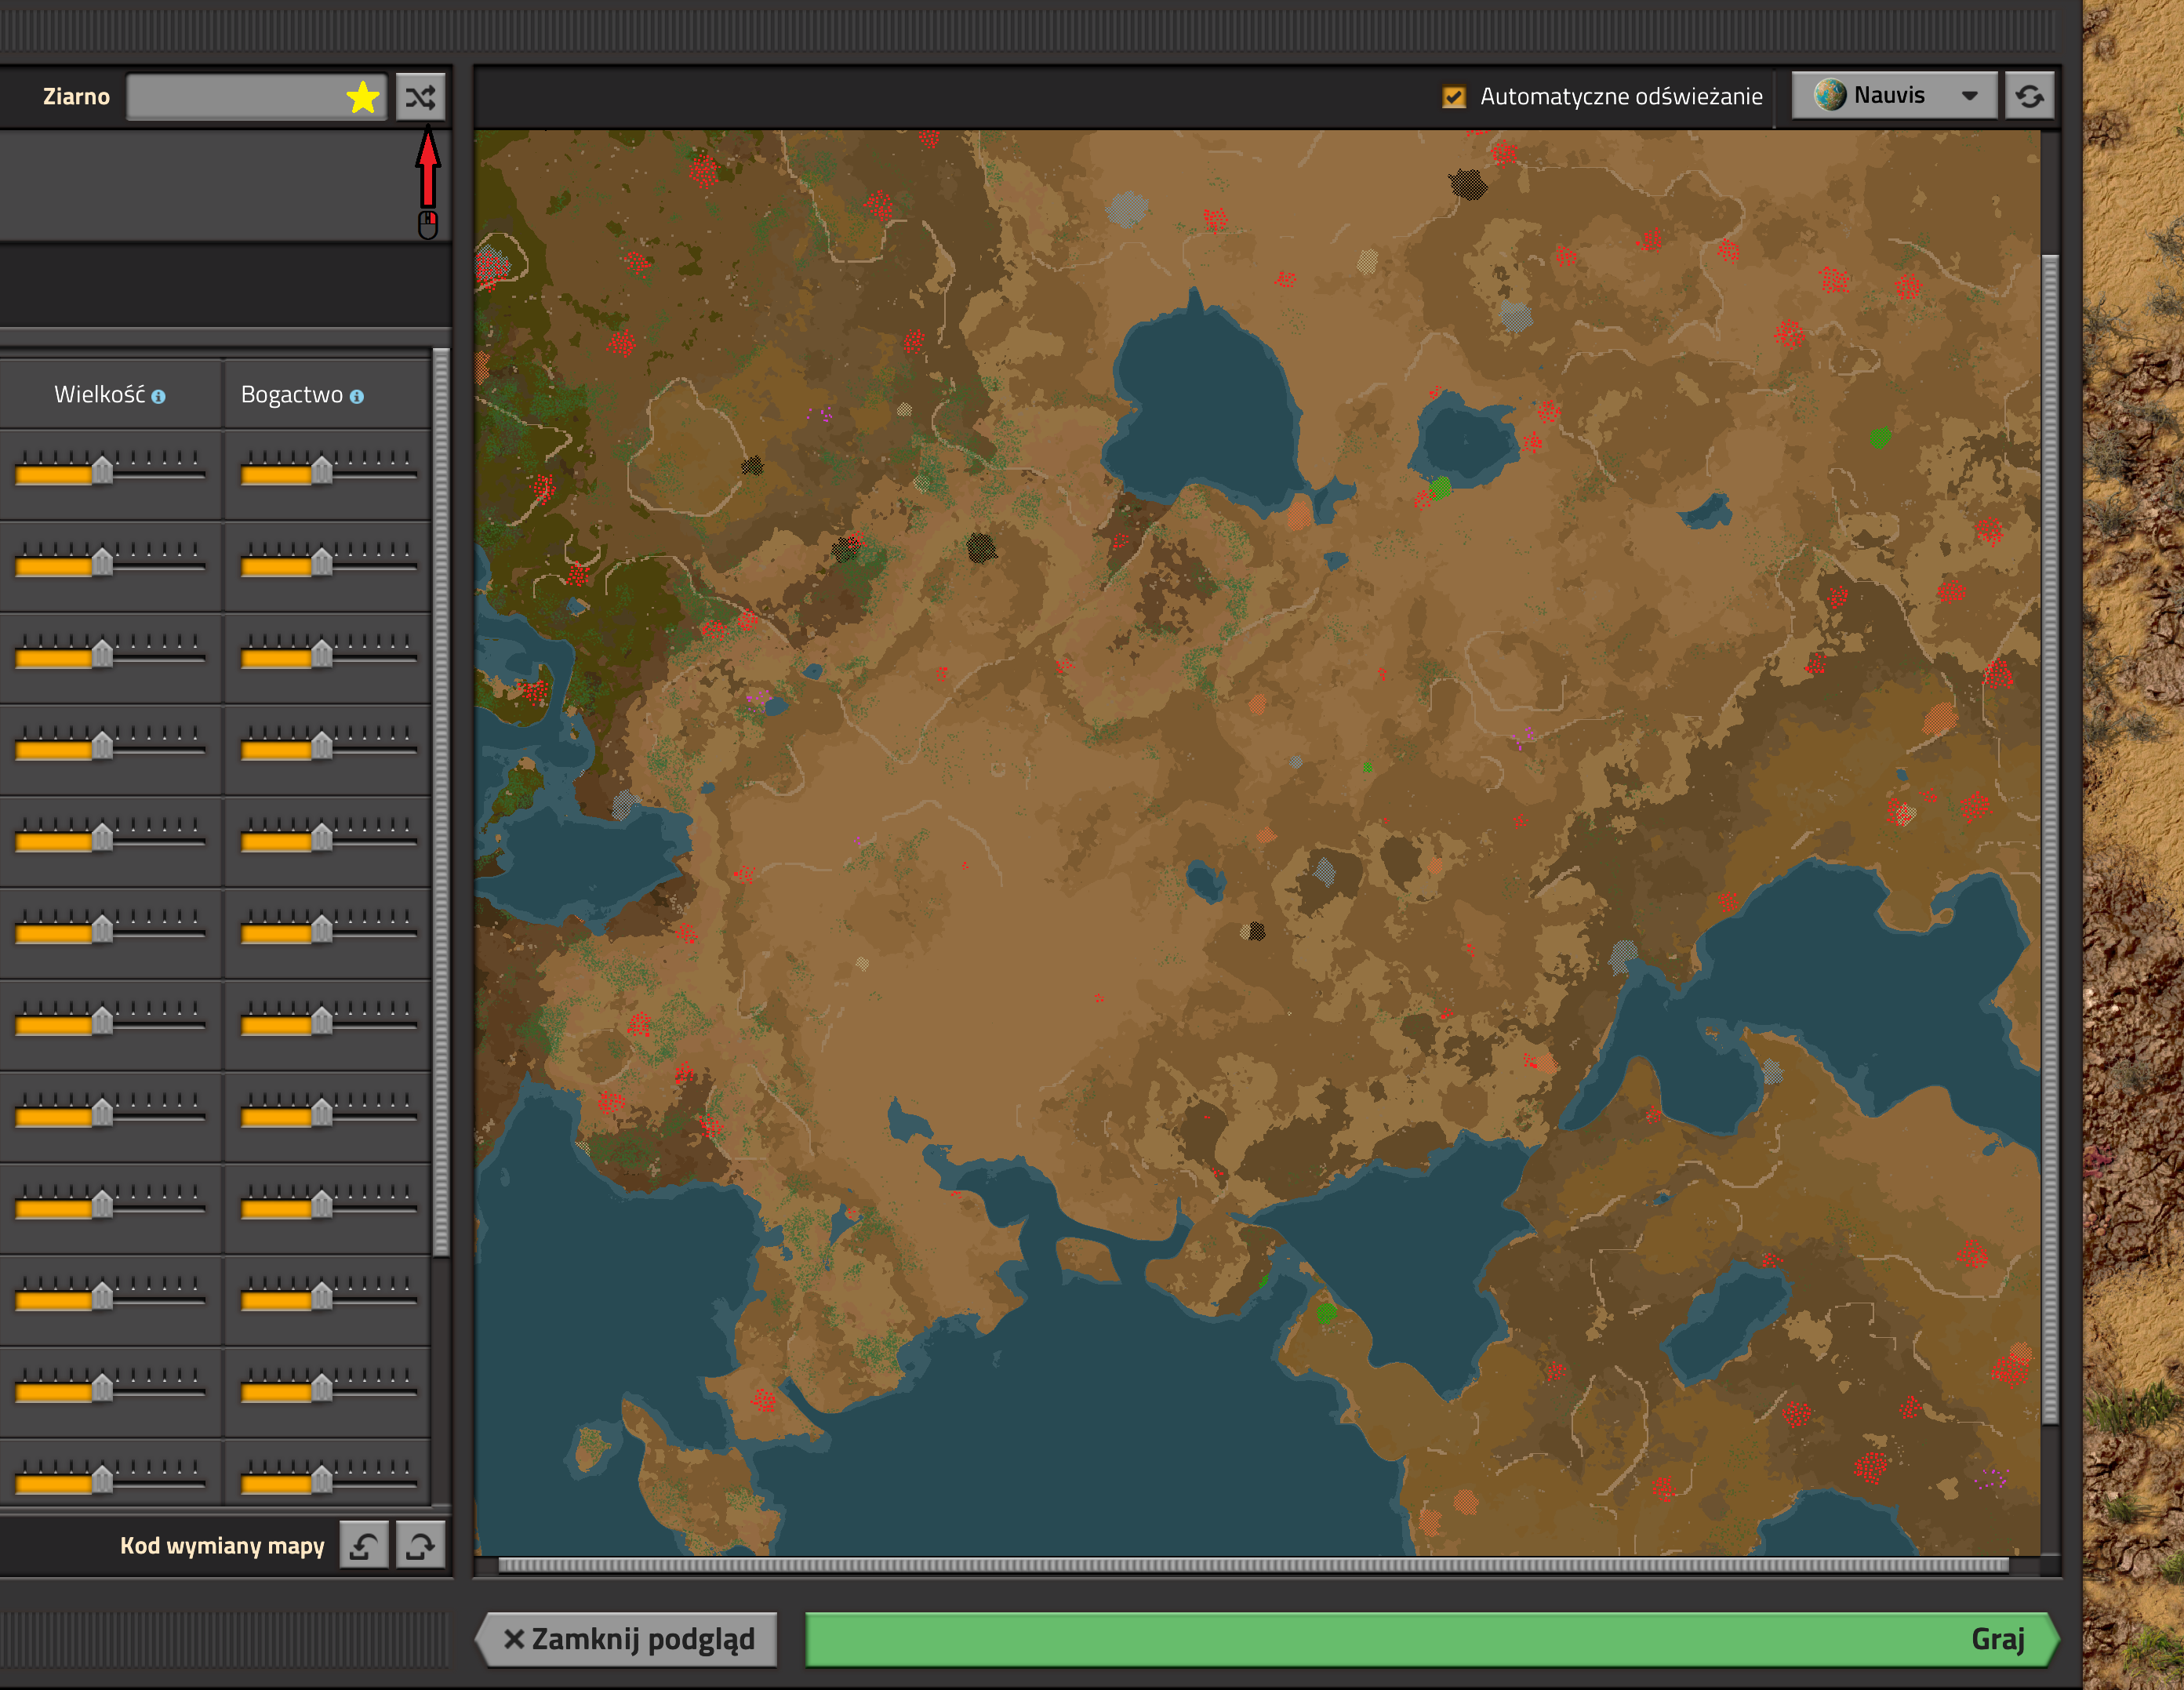2184x1690 pixels.
Task: Click the map preview vertical scrollbar
Action: pos(2049,838)
